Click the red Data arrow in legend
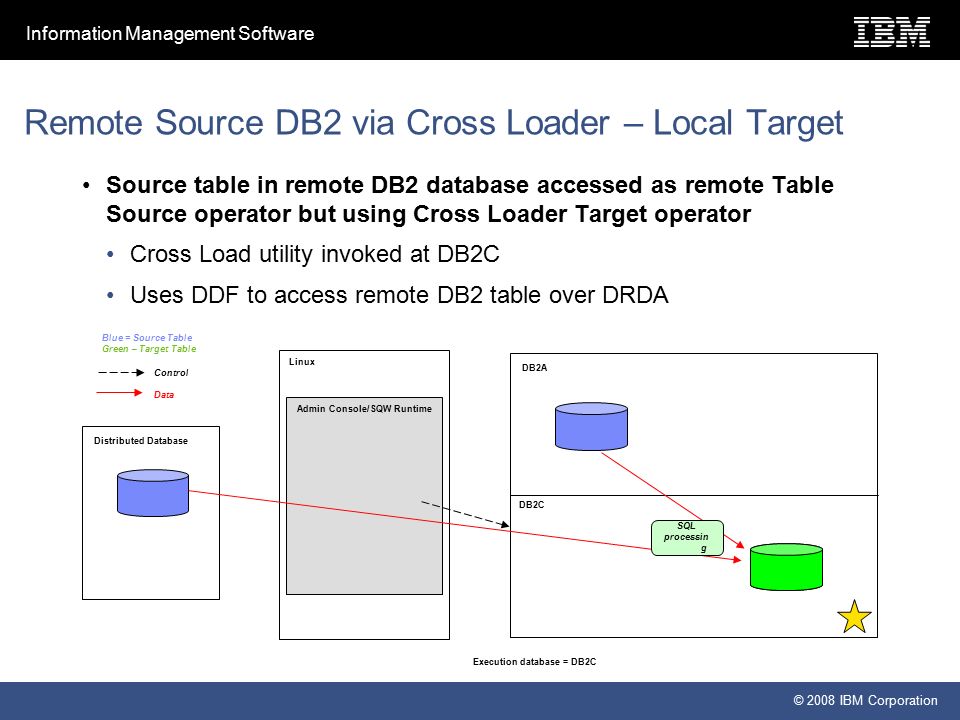The image size is (960, 720). [x=119, y=393]
